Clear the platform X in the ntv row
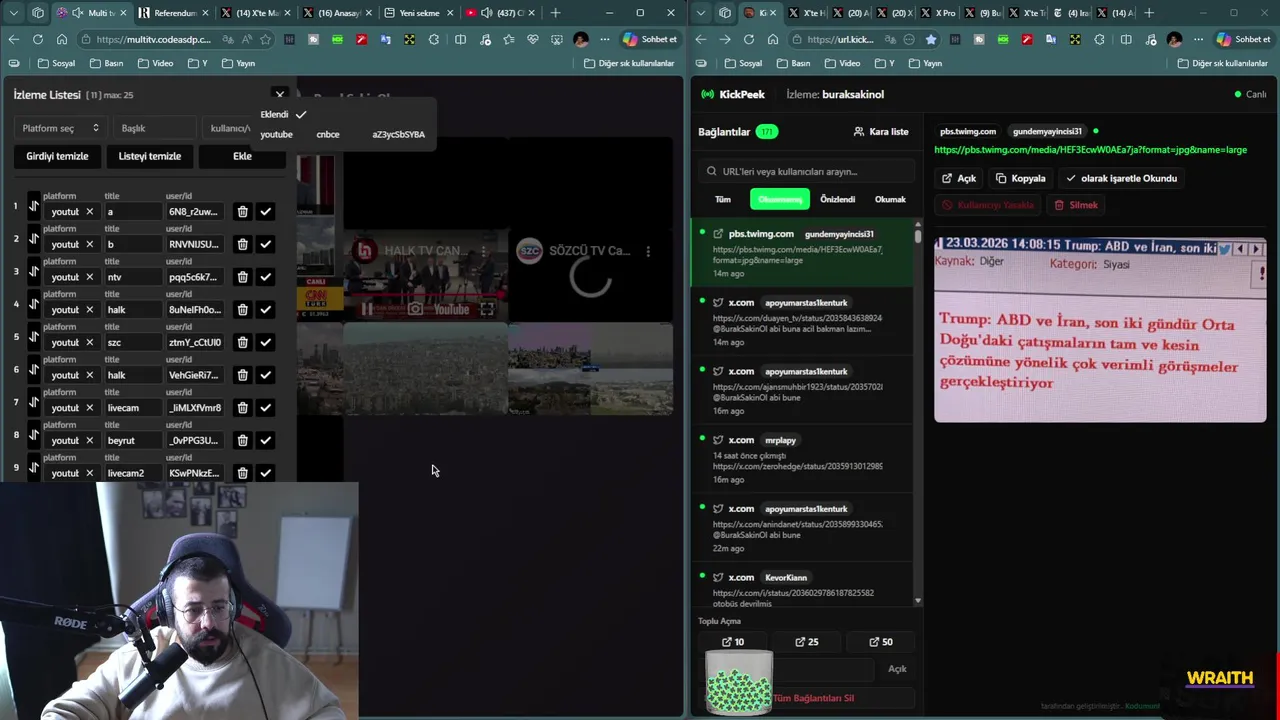The width and height of the screenshot is (1280, 720). (x=89, y=277)
